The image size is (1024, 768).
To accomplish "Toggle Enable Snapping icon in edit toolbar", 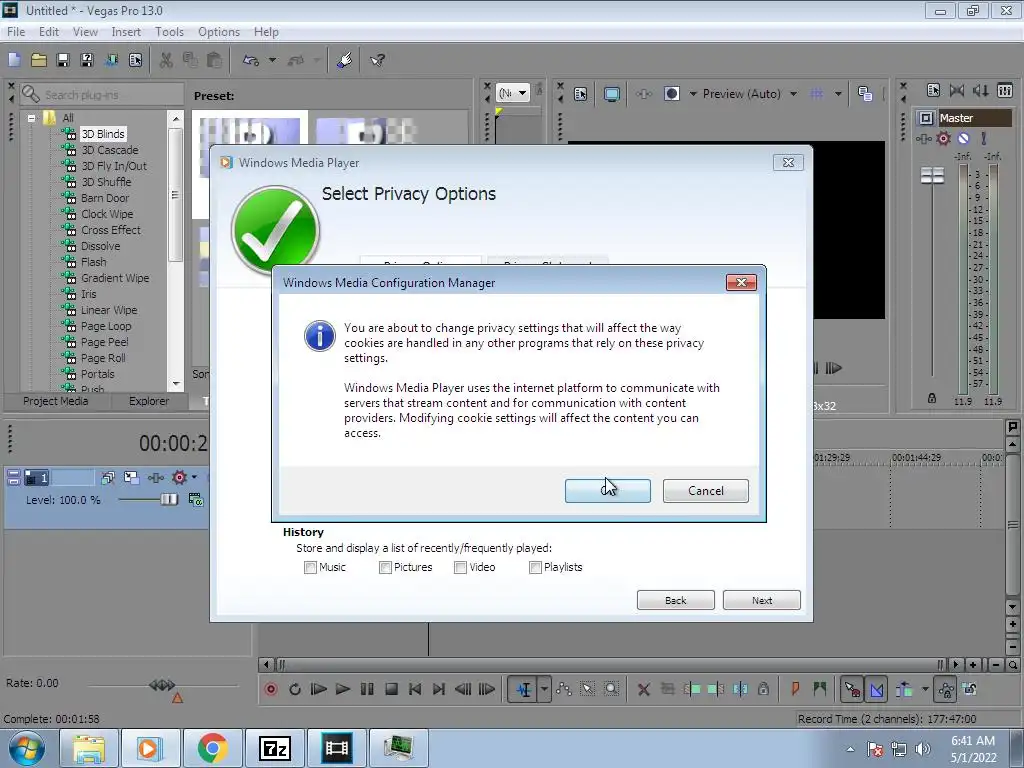I will click(x=852, y=689).
